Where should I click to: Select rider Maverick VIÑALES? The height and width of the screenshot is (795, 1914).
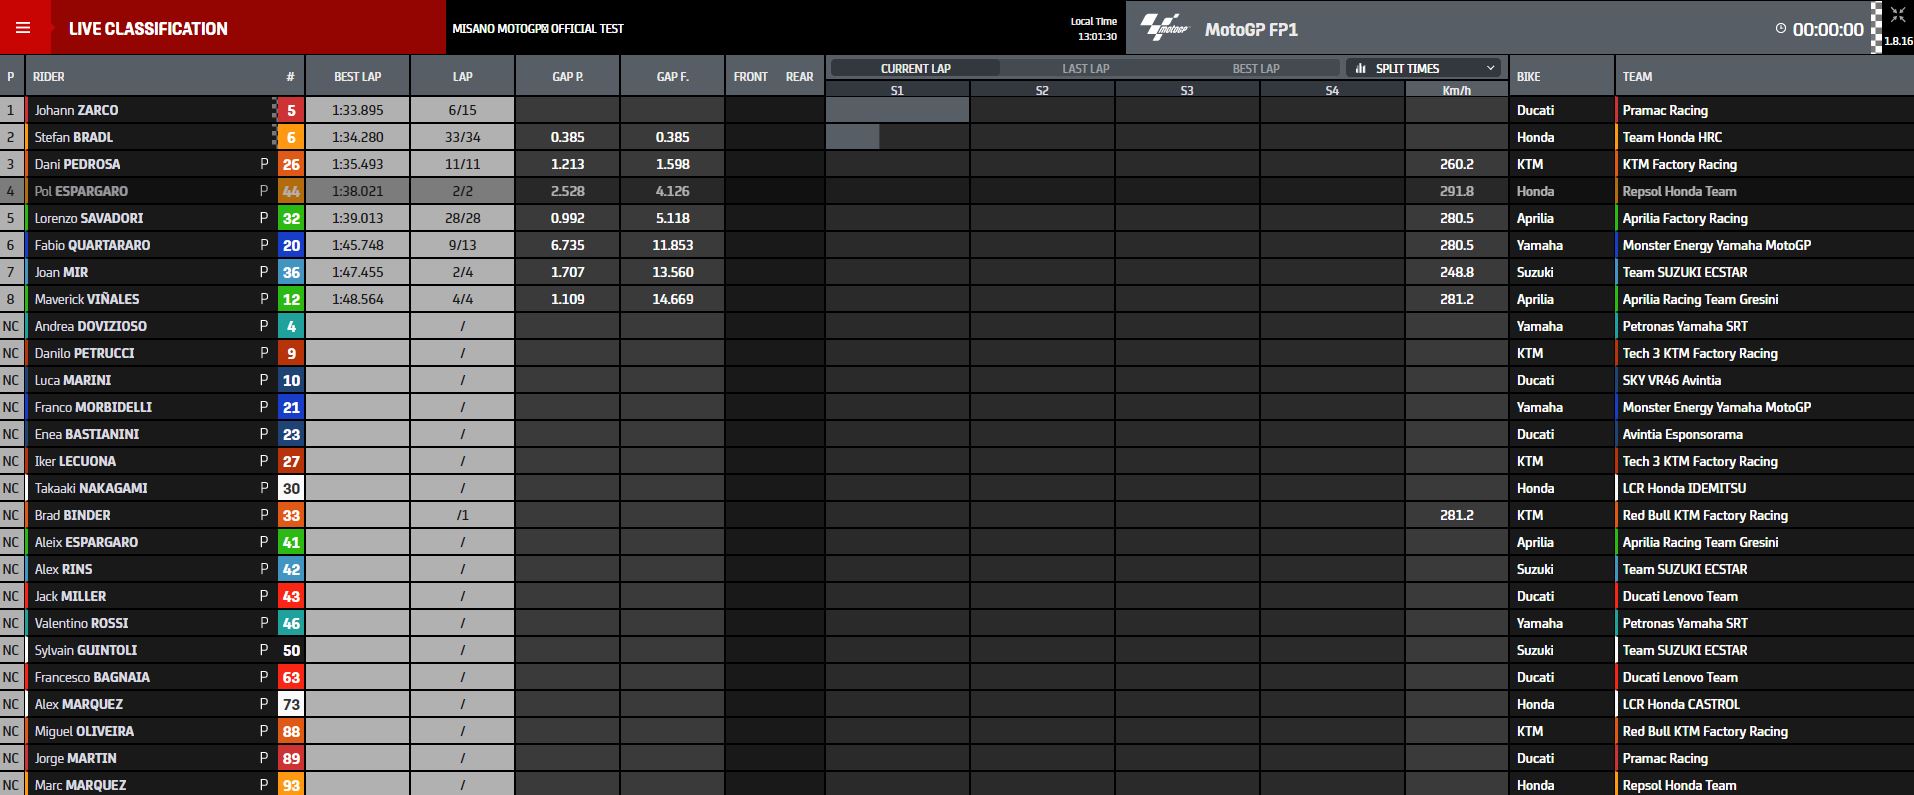pyautogui.click(x=87, y=299)
